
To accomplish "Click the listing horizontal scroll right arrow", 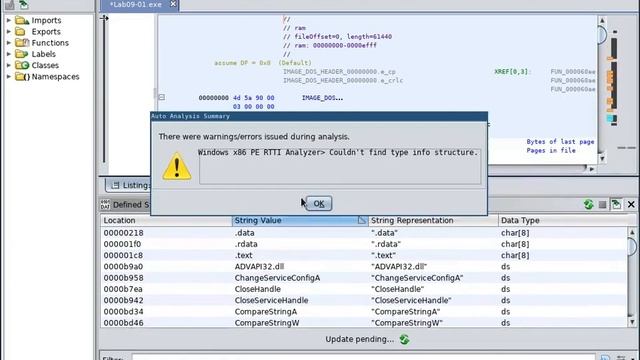I will 592,169.
